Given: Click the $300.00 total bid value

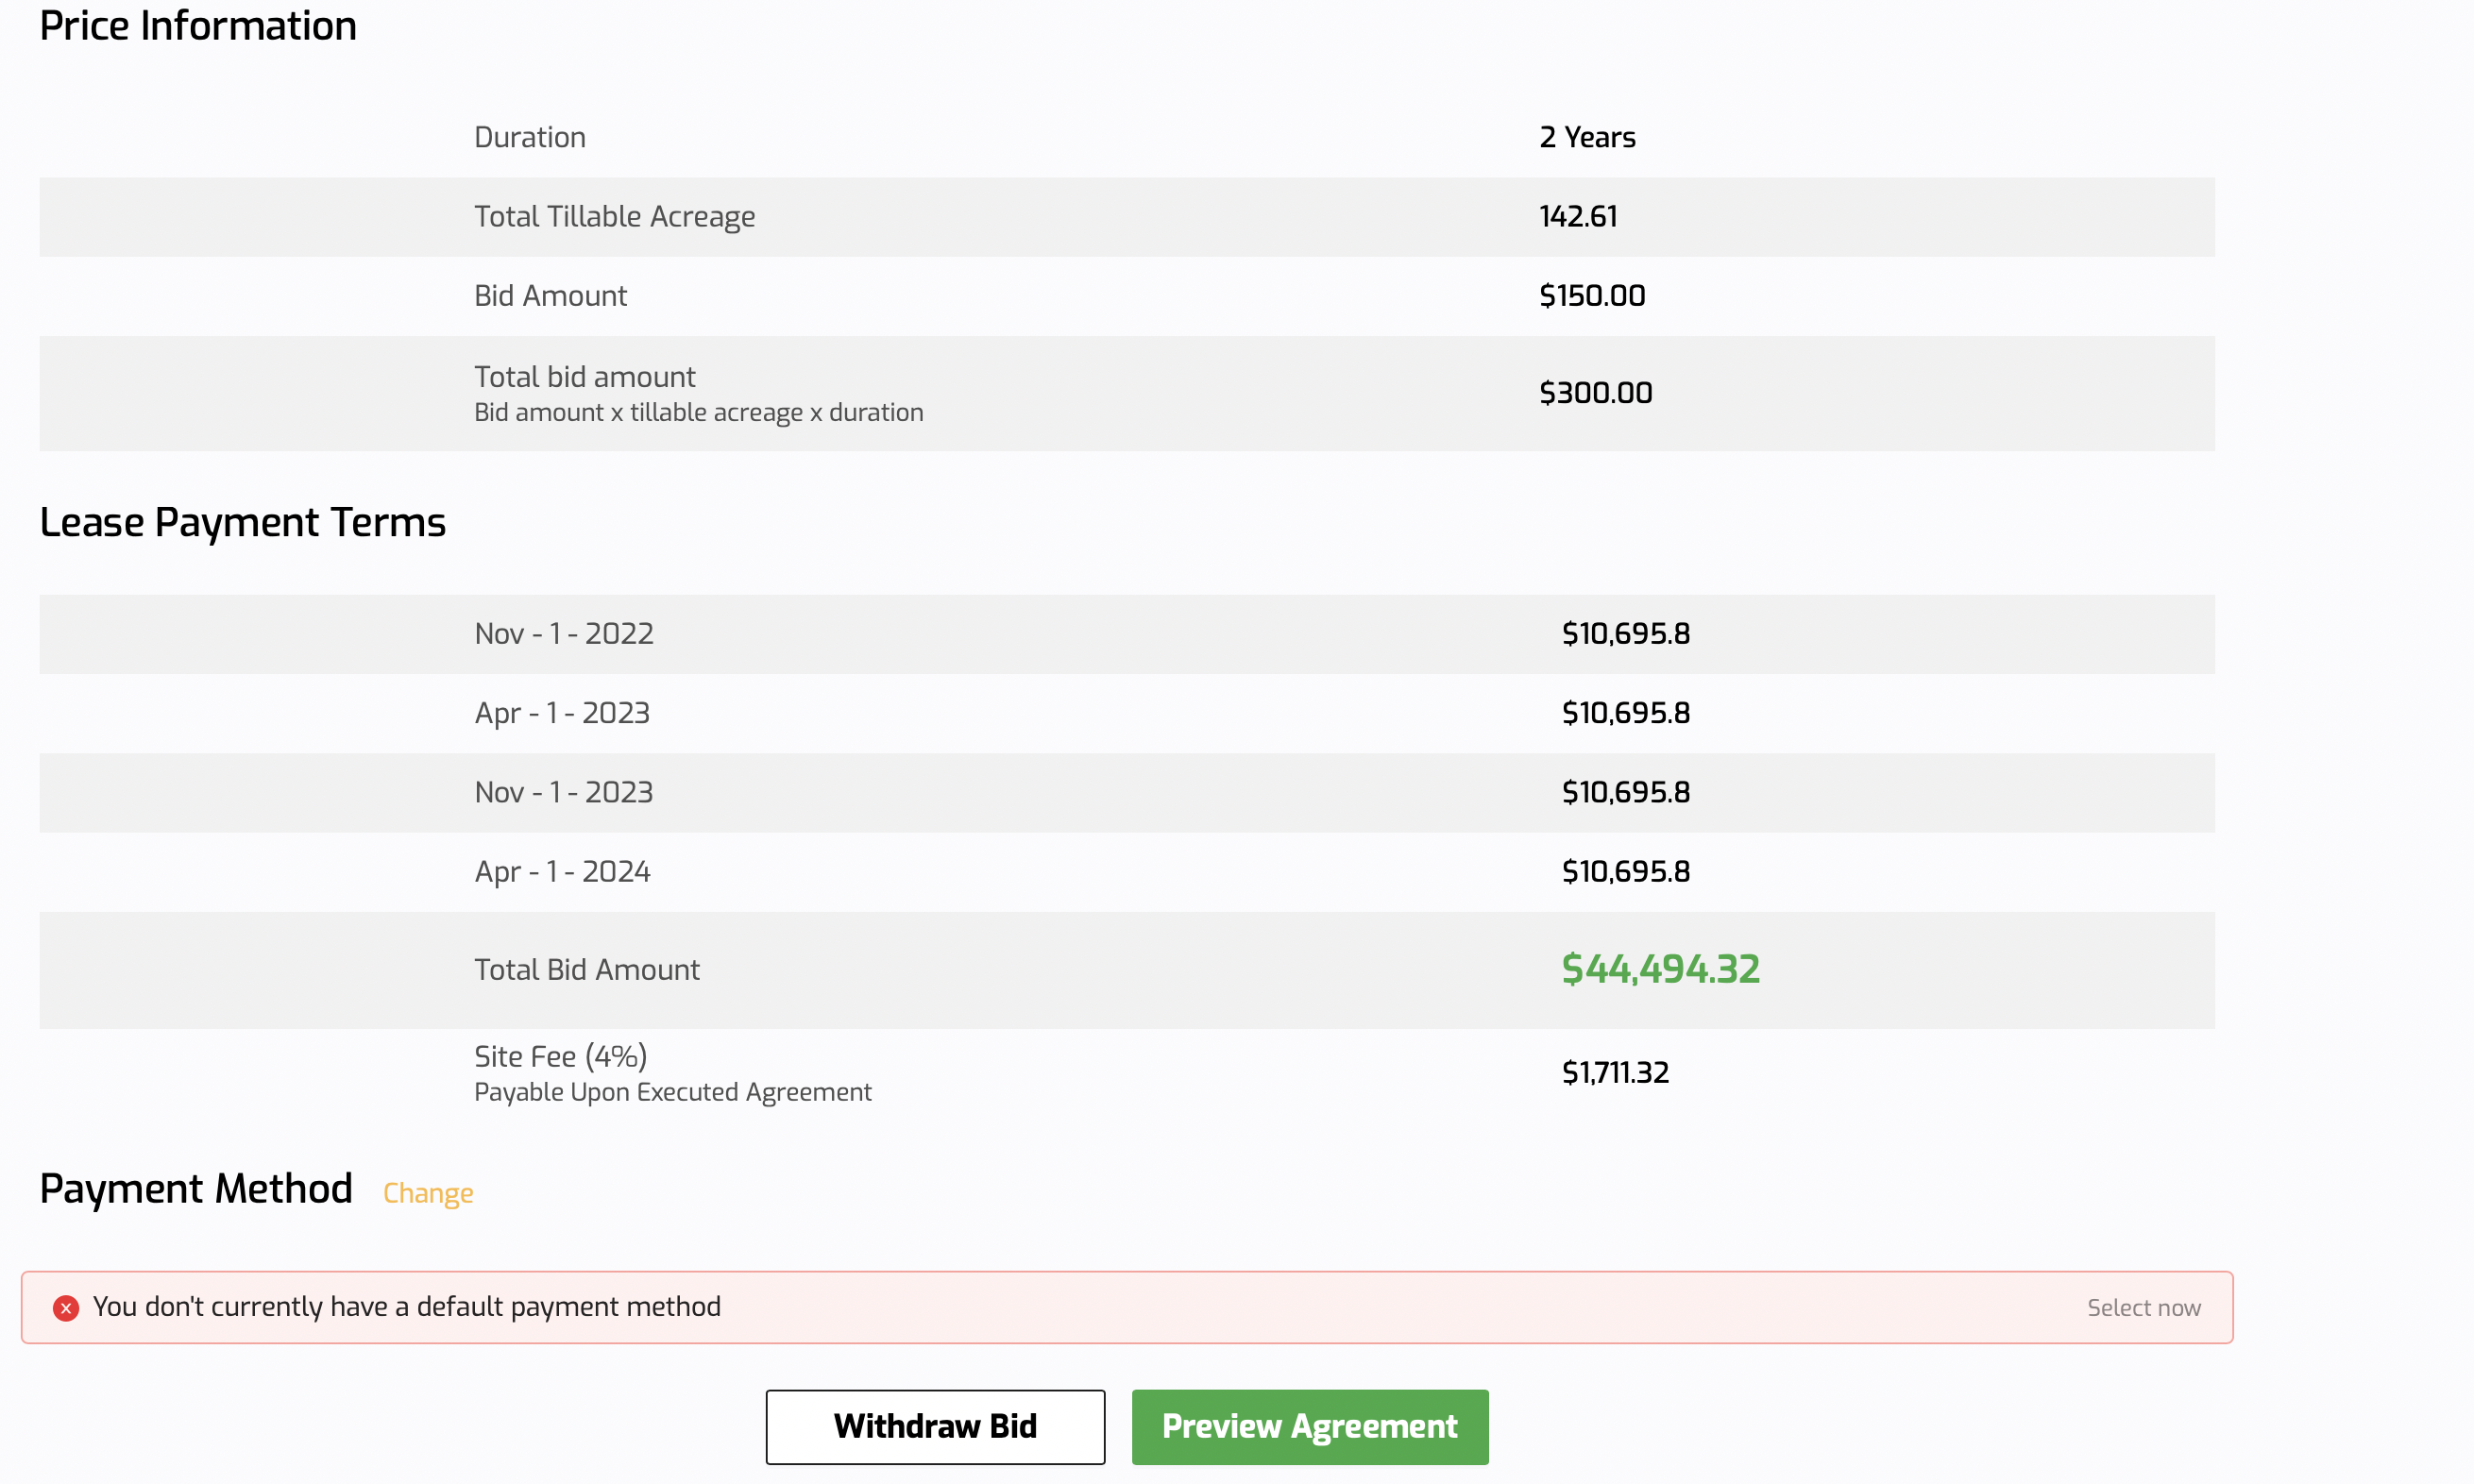Looking at the screenshot, I should point(1595,393).
